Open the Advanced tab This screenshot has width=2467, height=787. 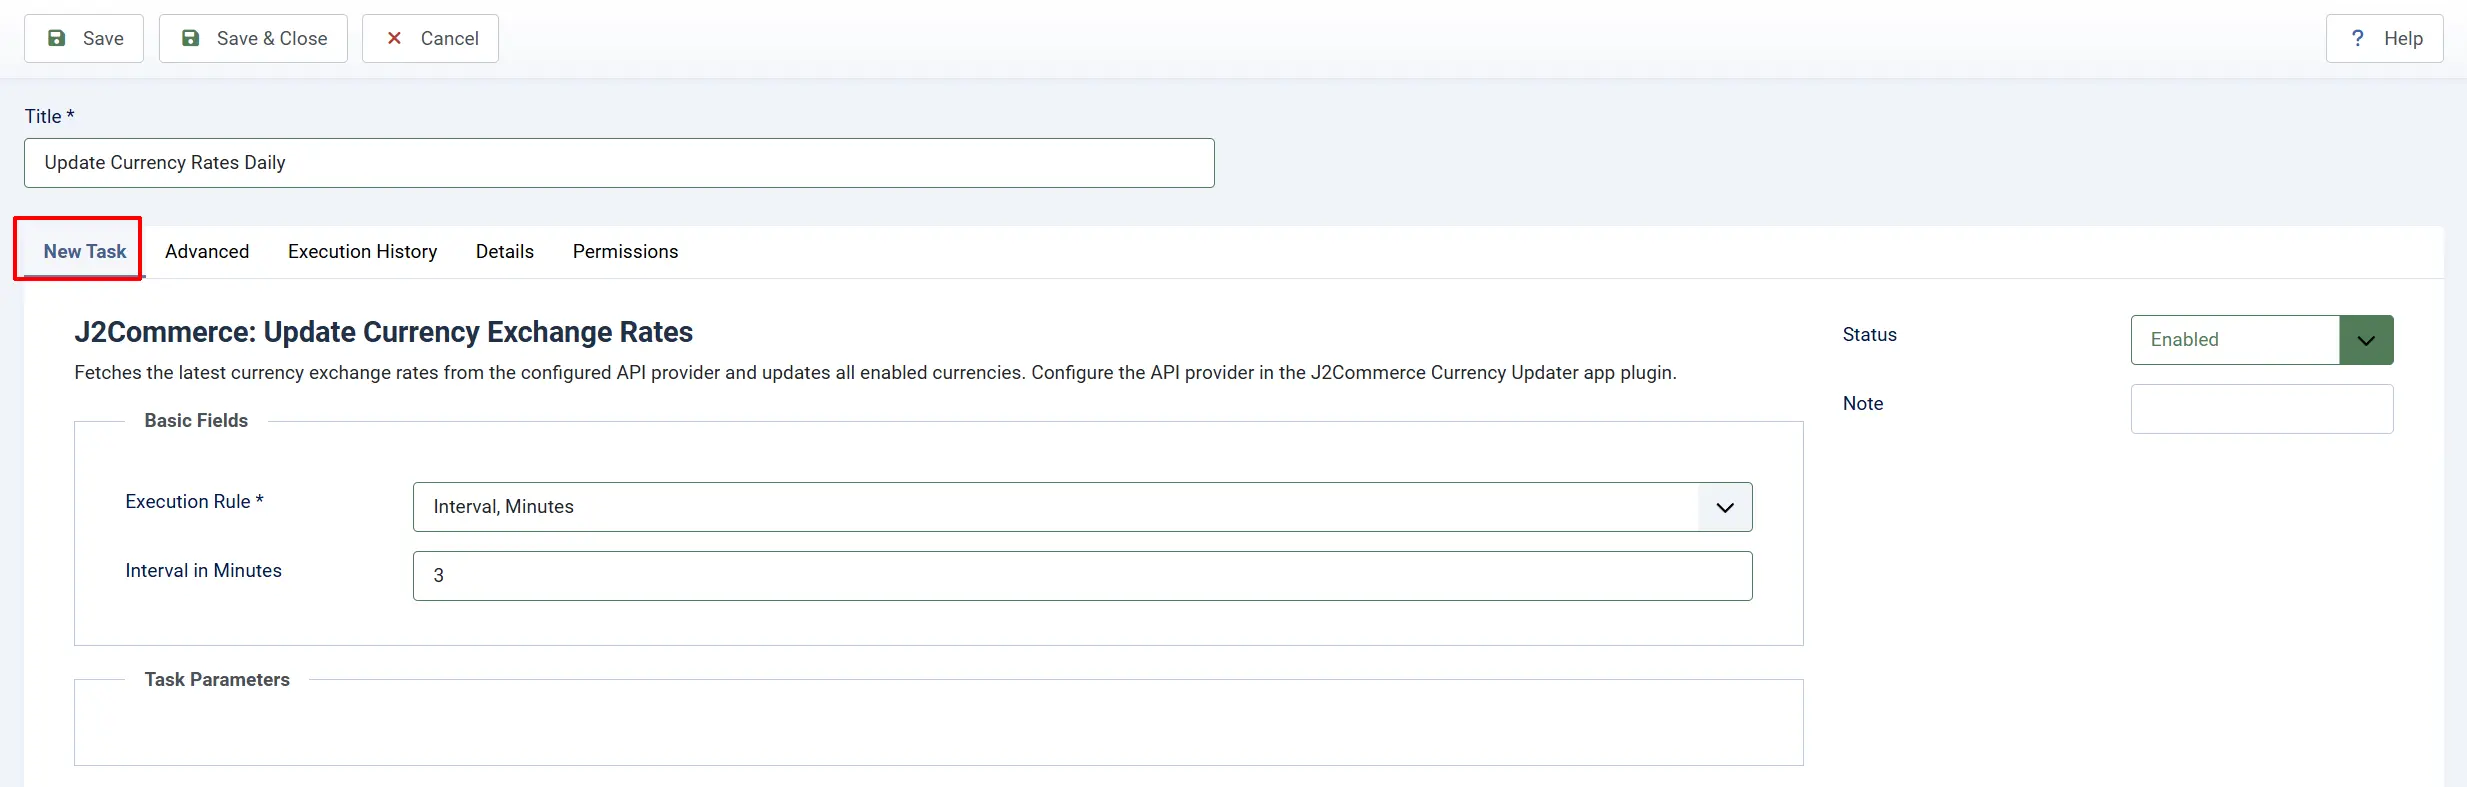point(207,251)
